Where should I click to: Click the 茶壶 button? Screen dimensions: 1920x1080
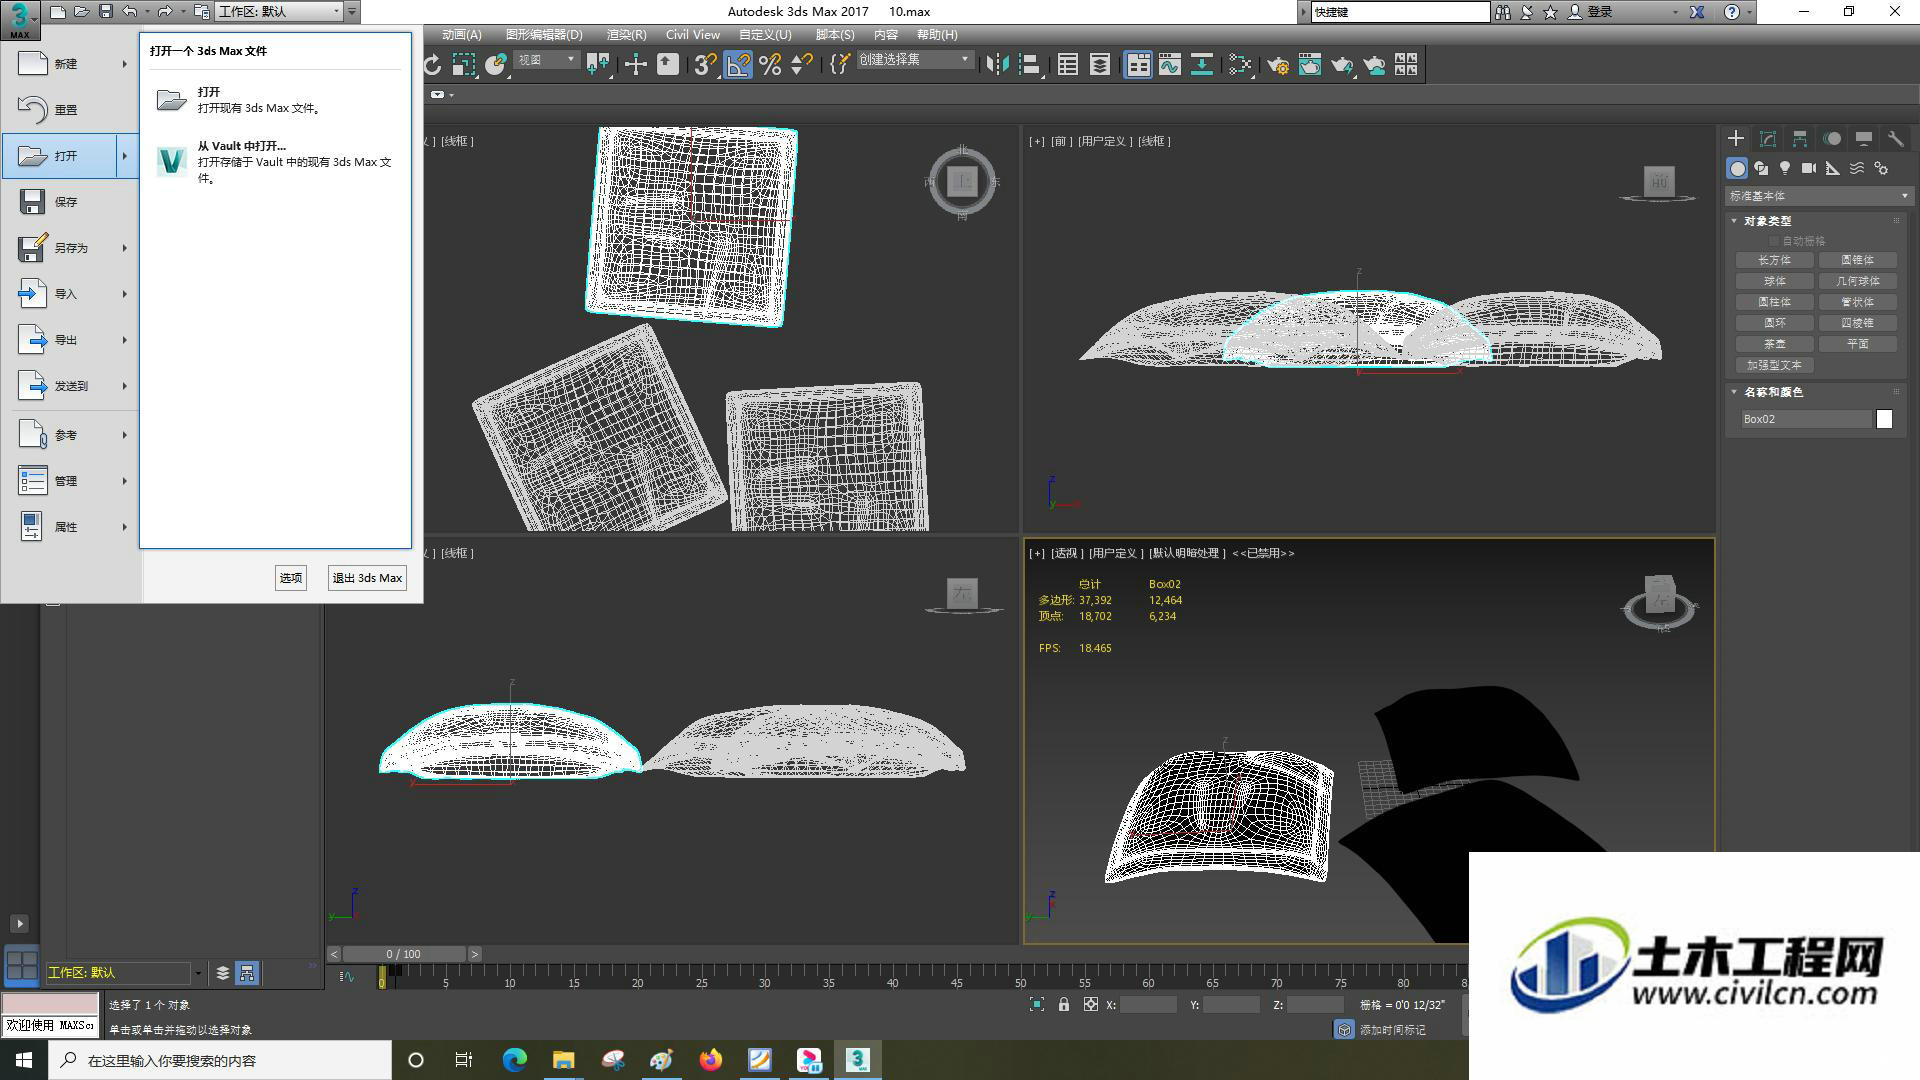pos(1774,344)
